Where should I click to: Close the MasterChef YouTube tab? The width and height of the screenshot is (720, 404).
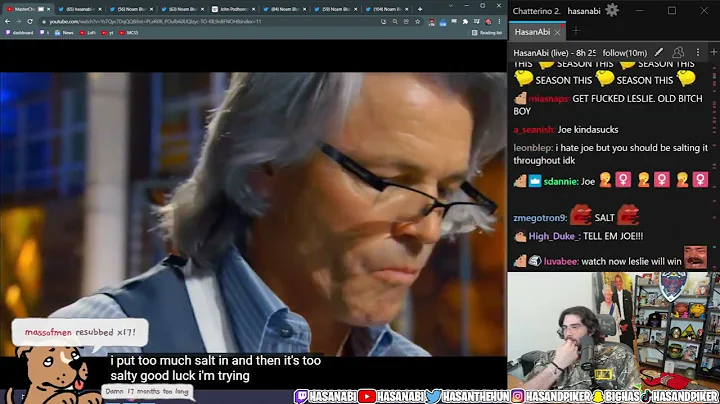(x=49, y=9)
